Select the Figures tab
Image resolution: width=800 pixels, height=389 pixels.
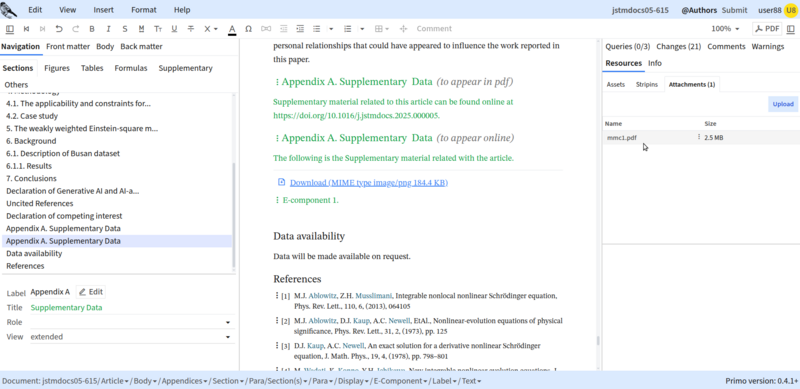(57, 68)
